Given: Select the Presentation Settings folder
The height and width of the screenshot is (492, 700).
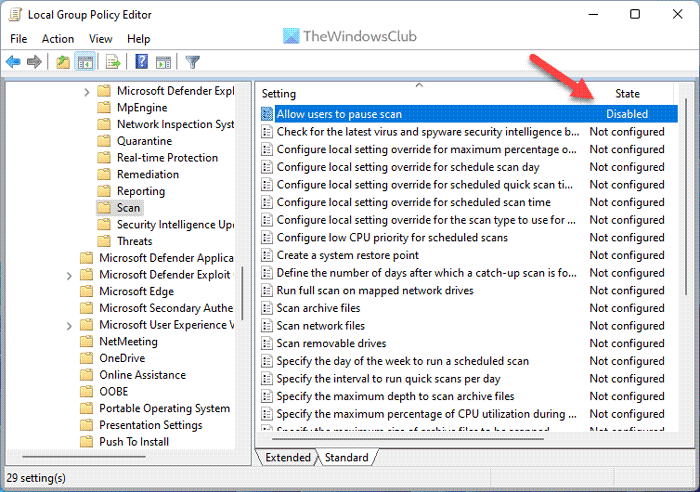Looking at the screenshot, I should (150, 425).
